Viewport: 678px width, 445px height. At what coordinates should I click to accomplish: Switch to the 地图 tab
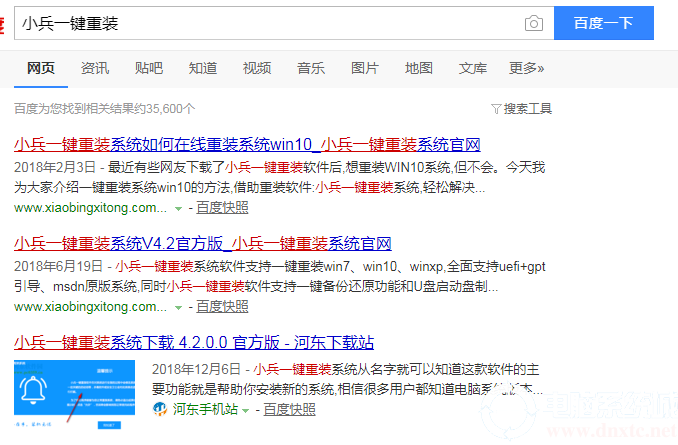click(419, 68)
